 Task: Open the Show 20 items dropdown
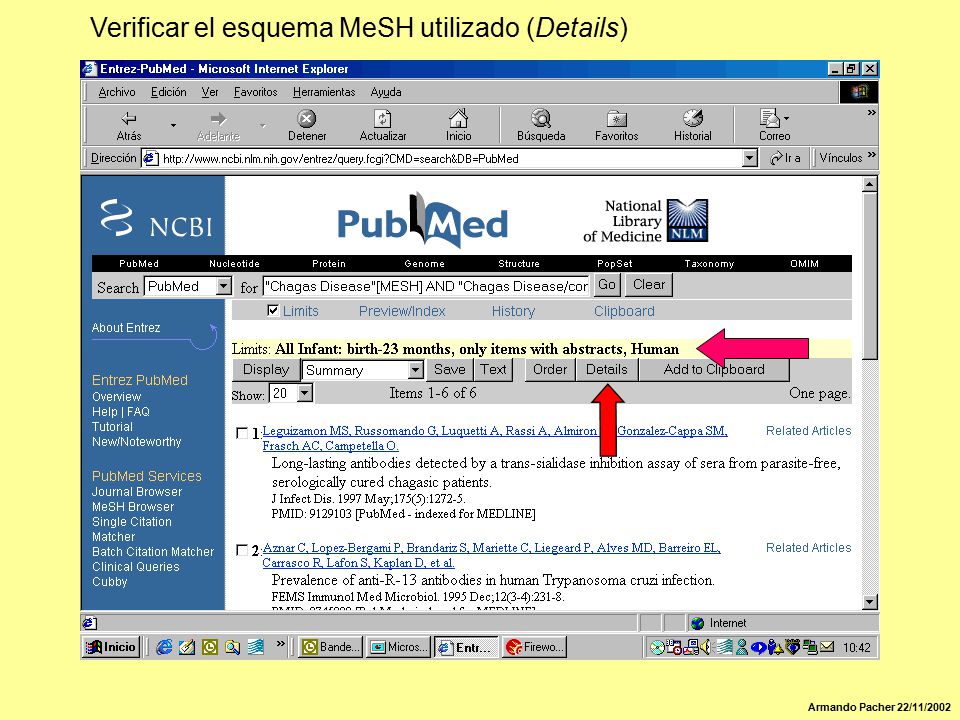305,393
